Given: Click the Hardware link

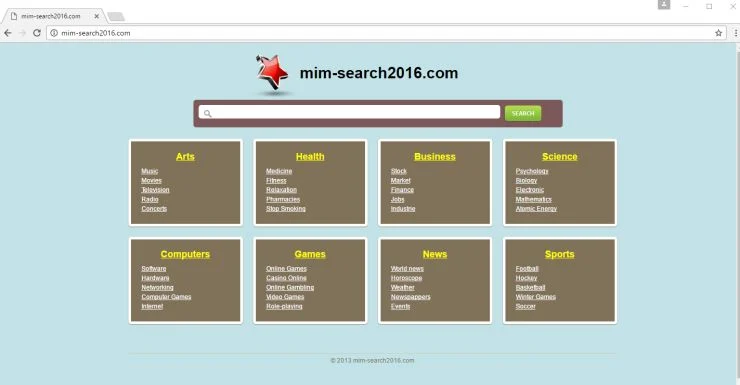Looking at the screenshot, I should [x=155, y=278].
